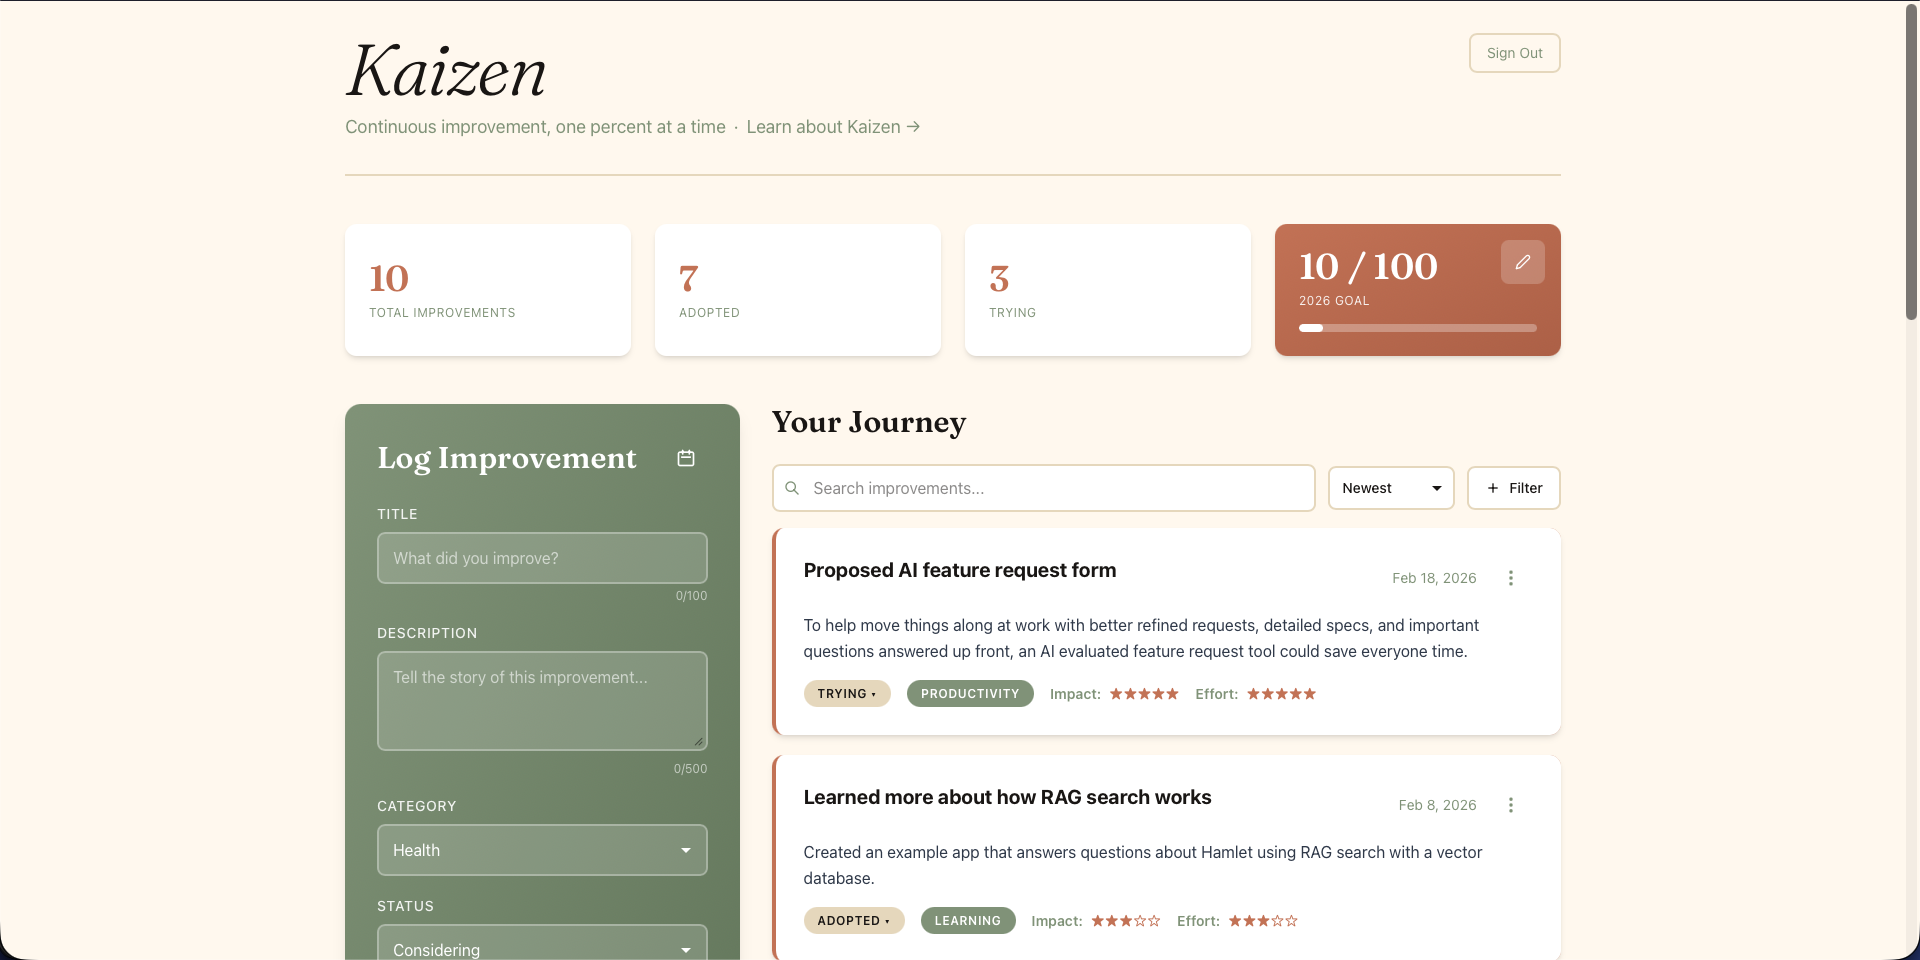1920x960 pixels.
Task: Open the kebab menu on Proposed AI feature card
Action: 1510,578
